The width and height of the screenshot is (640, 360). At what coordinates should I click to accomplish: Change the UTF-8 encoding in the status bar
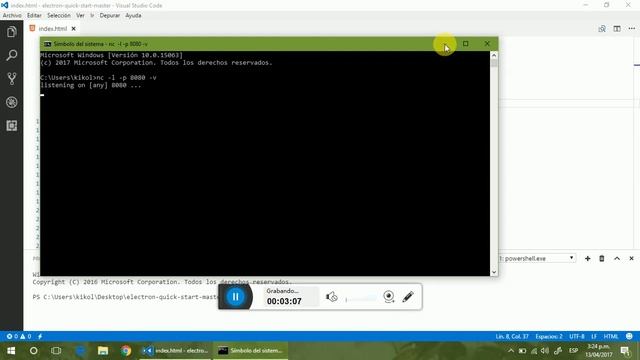tap(577, 336)
